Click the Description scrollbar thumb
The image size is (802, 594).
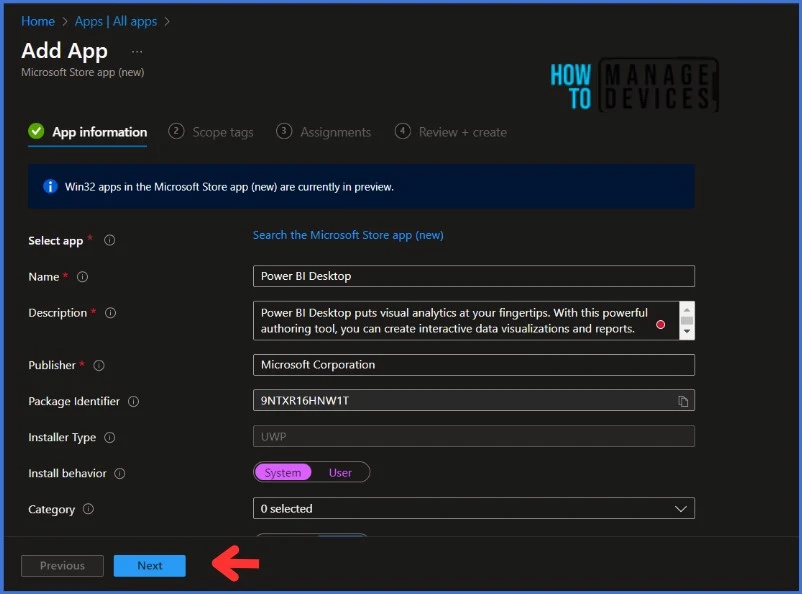tap(687, 320)
